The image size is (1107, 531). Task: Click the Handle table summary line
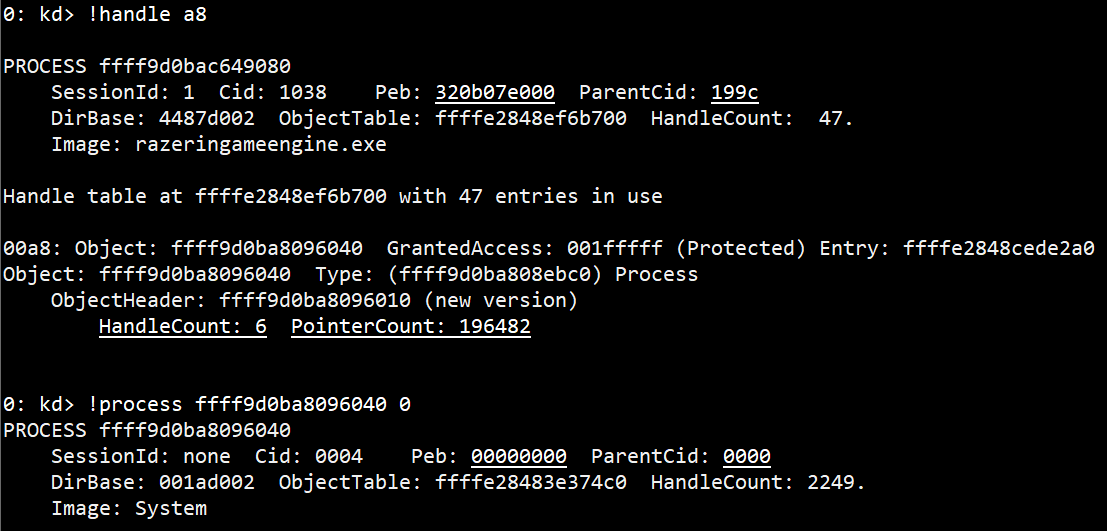[333, 196]
